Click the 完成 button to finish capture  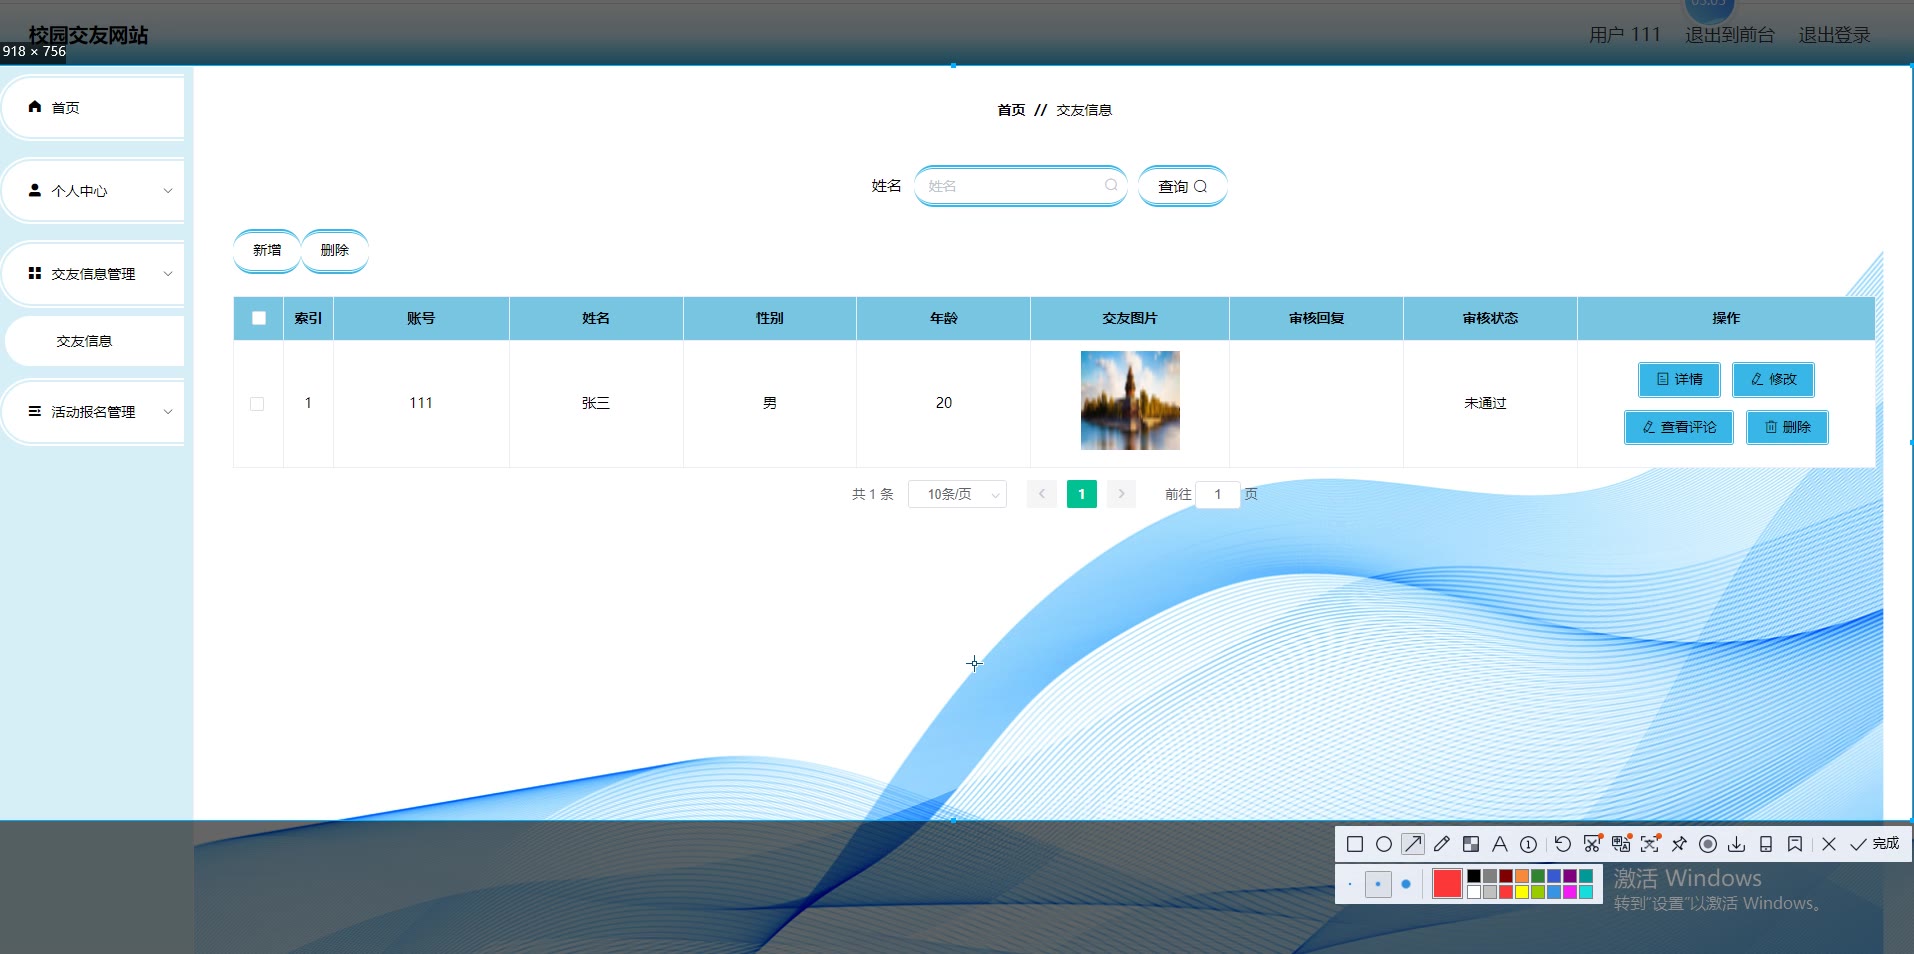(1875, 844)
